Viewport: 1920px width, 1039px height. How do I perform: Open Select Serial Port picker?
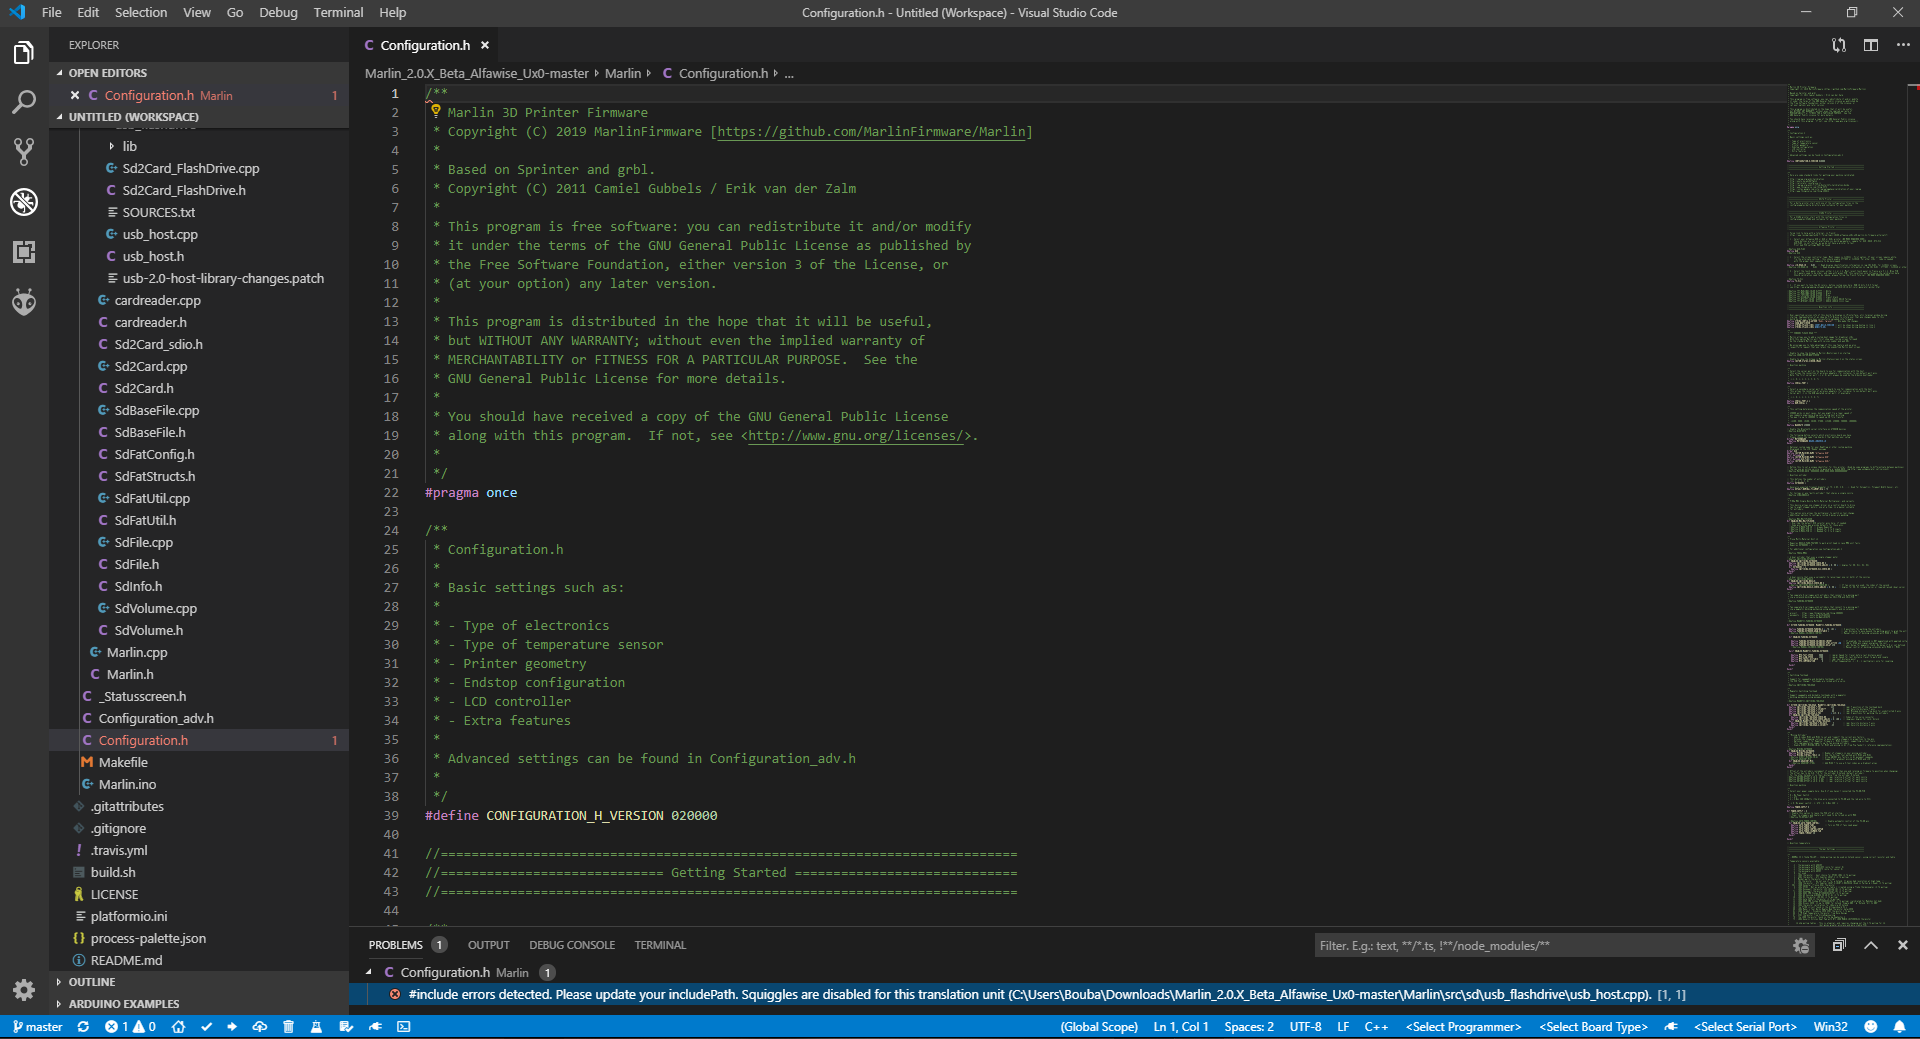[x=1745, y=1027]
